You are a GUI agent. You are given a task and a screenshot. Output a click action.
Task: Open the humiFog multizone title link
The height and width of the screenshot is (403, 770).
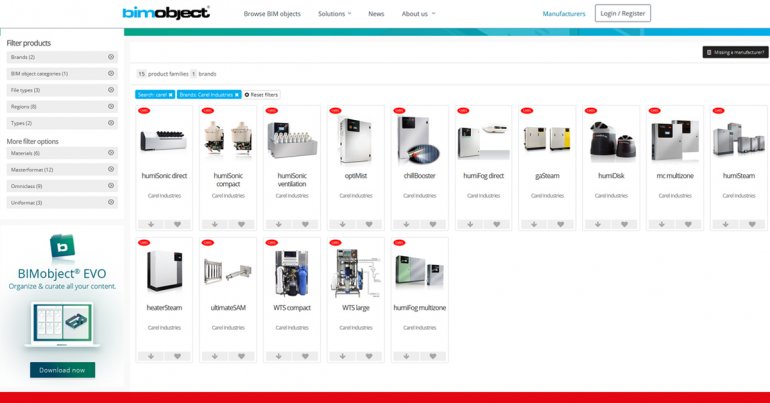click(419, 308)
